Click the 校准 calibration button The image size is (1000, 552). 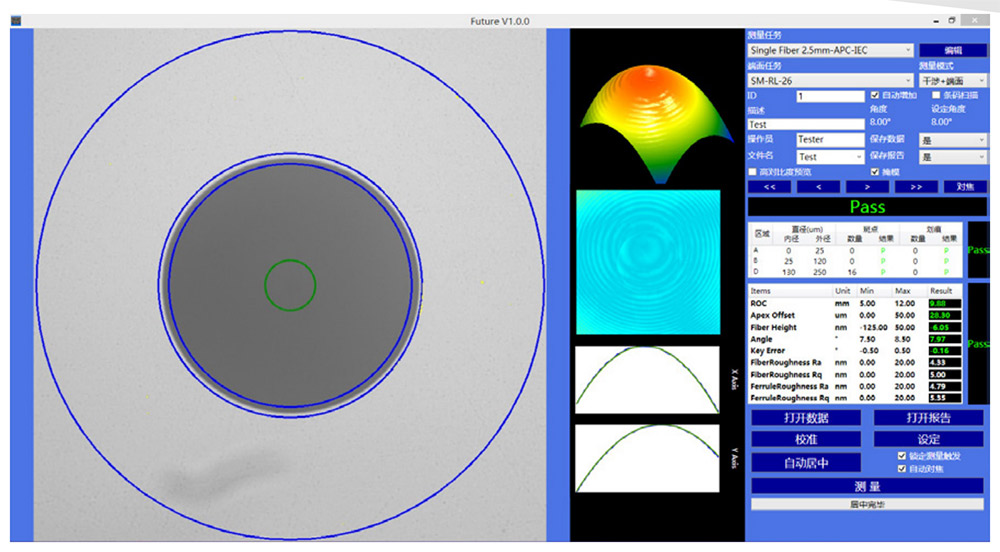pyautogui.click(x=804, y=439)
